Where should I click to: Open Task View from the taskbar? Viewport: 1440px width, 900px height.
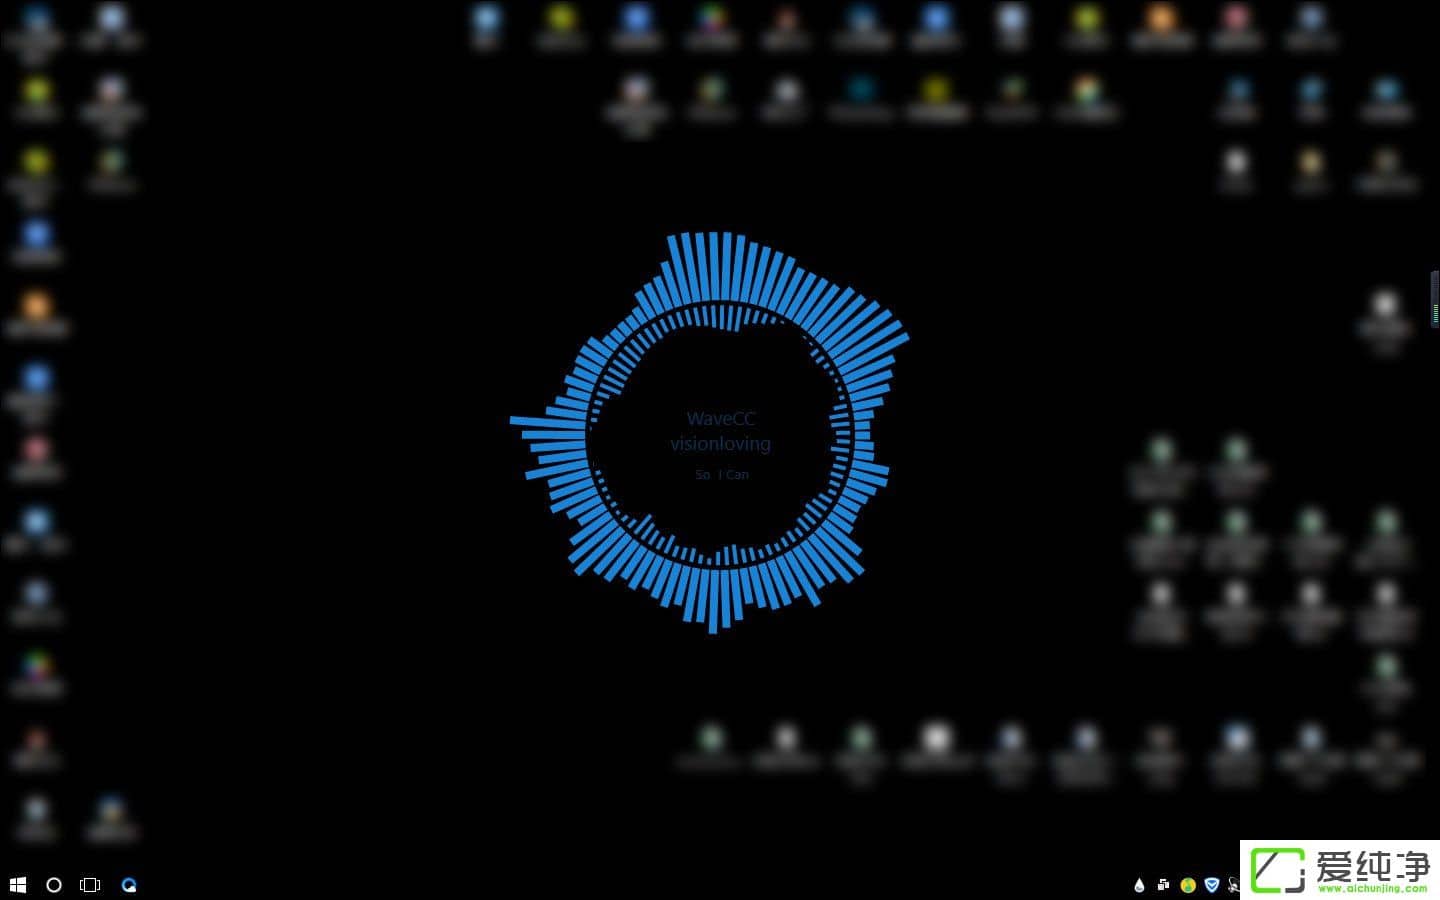point(90,885)
